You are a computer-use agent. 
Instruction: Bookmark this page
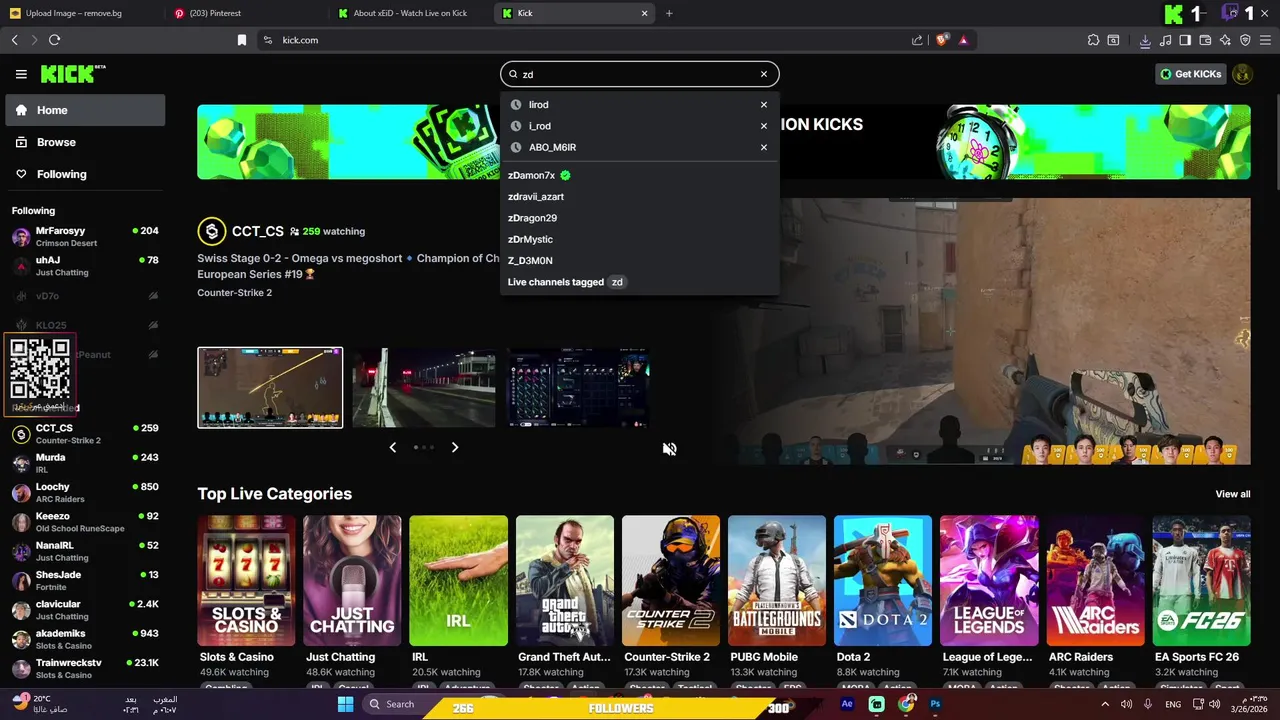point(242,40)
